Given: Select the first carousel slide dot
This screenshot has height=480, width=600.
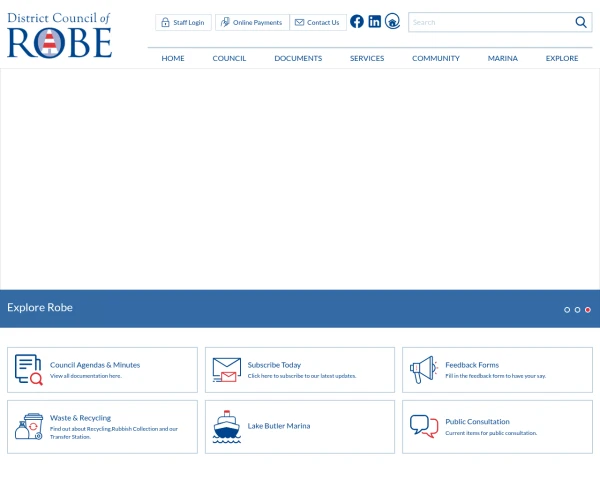Looking at the screenshot, I should coord(567,310).
